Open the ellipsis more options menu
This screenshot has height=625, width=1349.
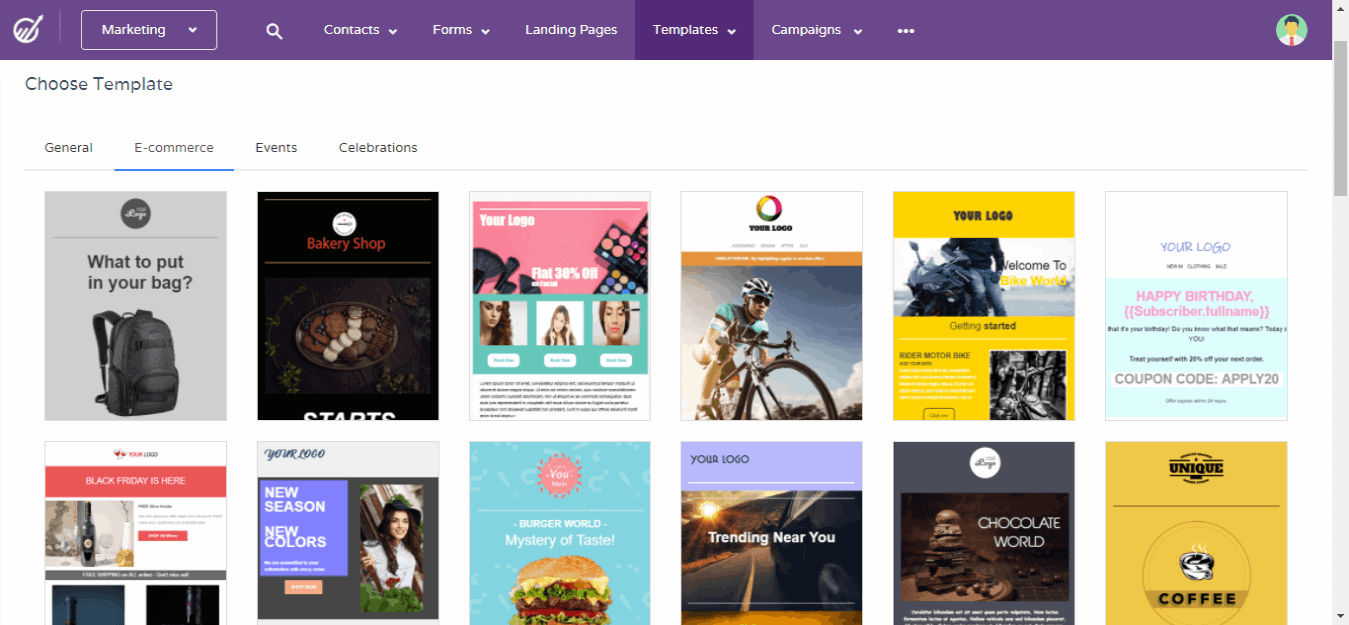coord(905,30)
